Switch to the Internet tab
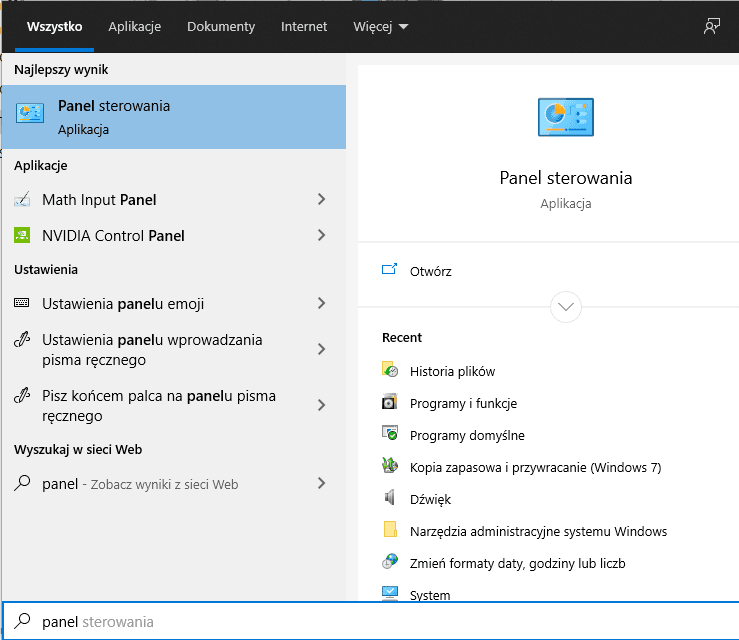739x640 pixels. pyautogui.click(x=304, y=26)
